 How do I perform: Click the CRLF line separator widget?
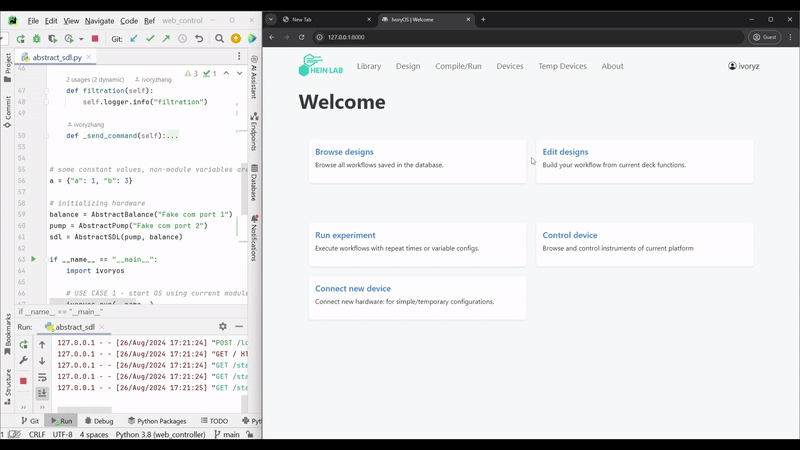pyautogui.click(x=37, y=435)
